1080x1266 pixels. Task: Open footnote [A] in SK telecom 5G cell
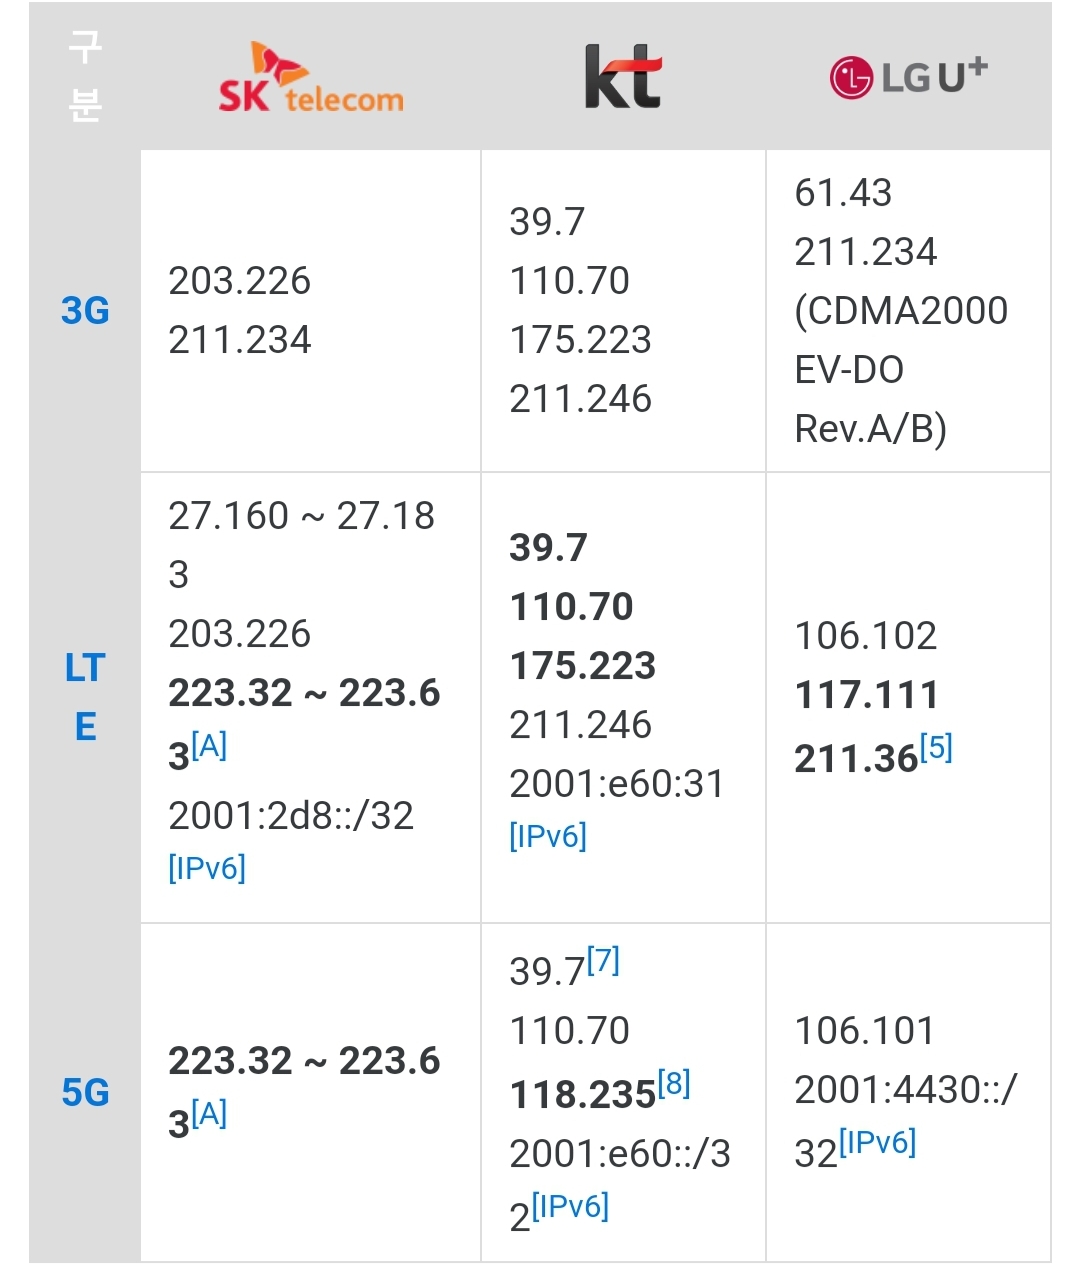[209, 1113]
